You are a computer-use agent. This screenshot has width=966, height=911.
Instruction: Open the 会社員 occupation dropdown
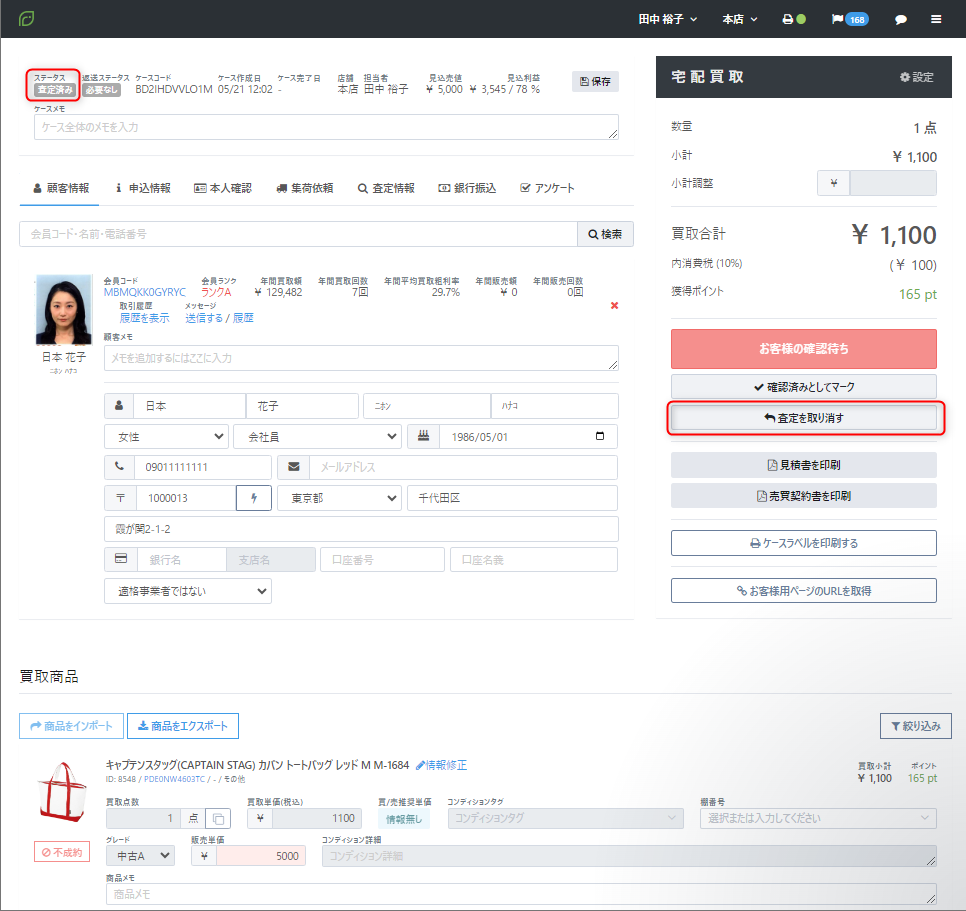coord(317,437)
